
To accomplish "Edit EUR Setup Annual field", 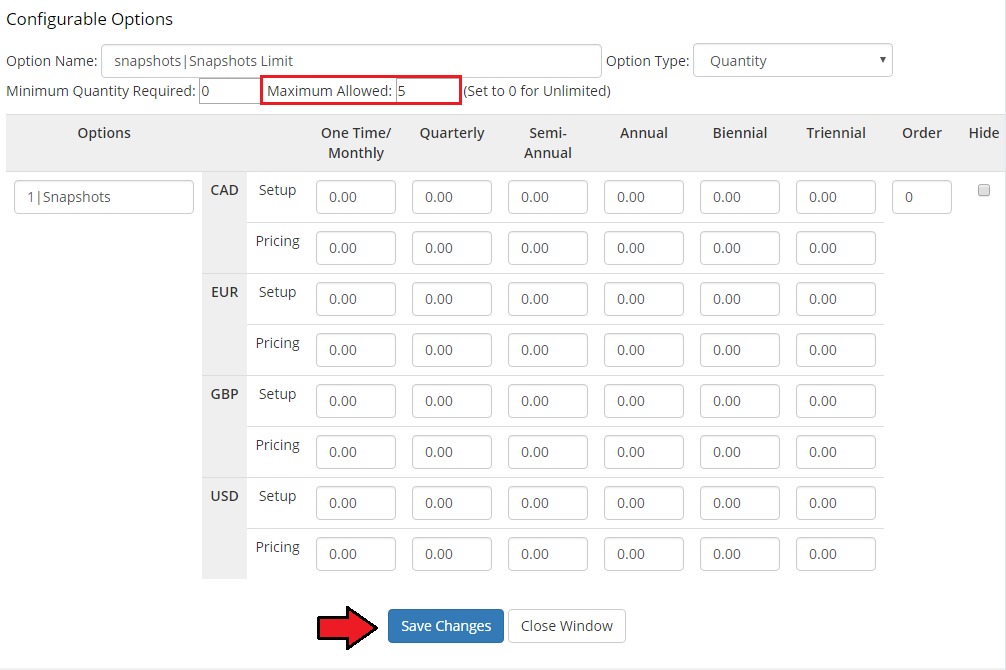I will pyautogui.click(x=644, y=299).
